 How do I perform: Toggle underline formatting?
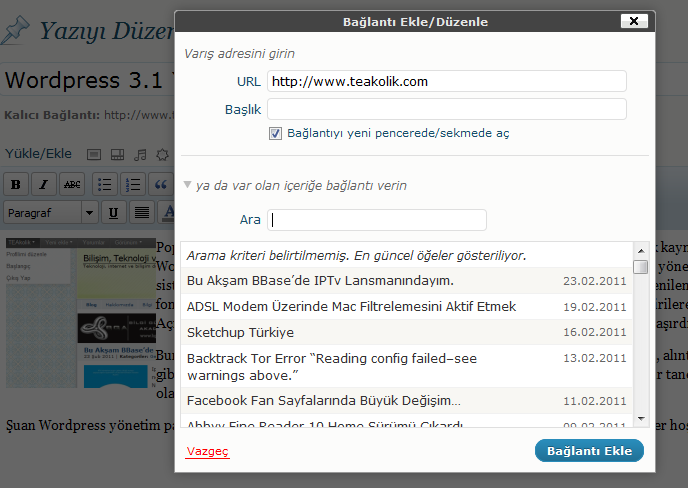pos(114,213)
